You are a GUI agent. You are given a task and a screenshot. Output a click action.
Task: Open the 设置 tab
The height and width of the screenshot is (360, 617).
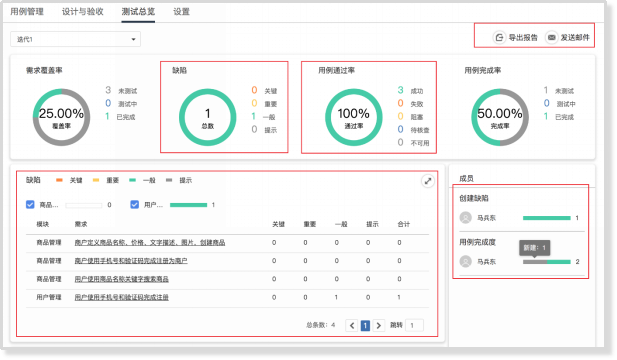coord(181,11)
